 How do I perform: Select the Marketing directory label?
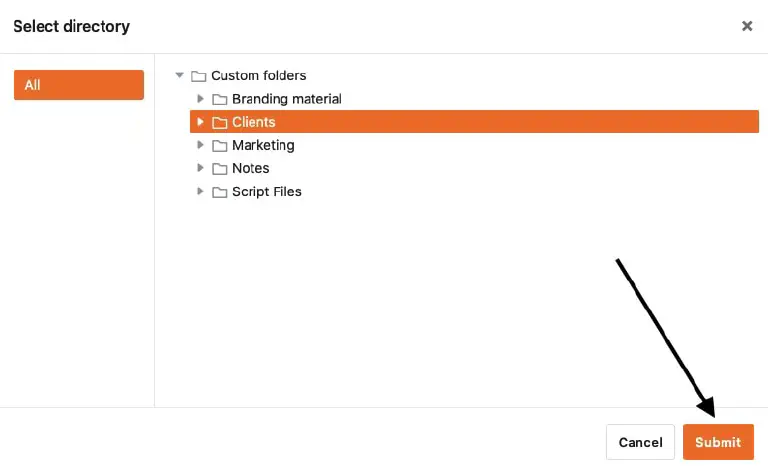pos(263,145)
